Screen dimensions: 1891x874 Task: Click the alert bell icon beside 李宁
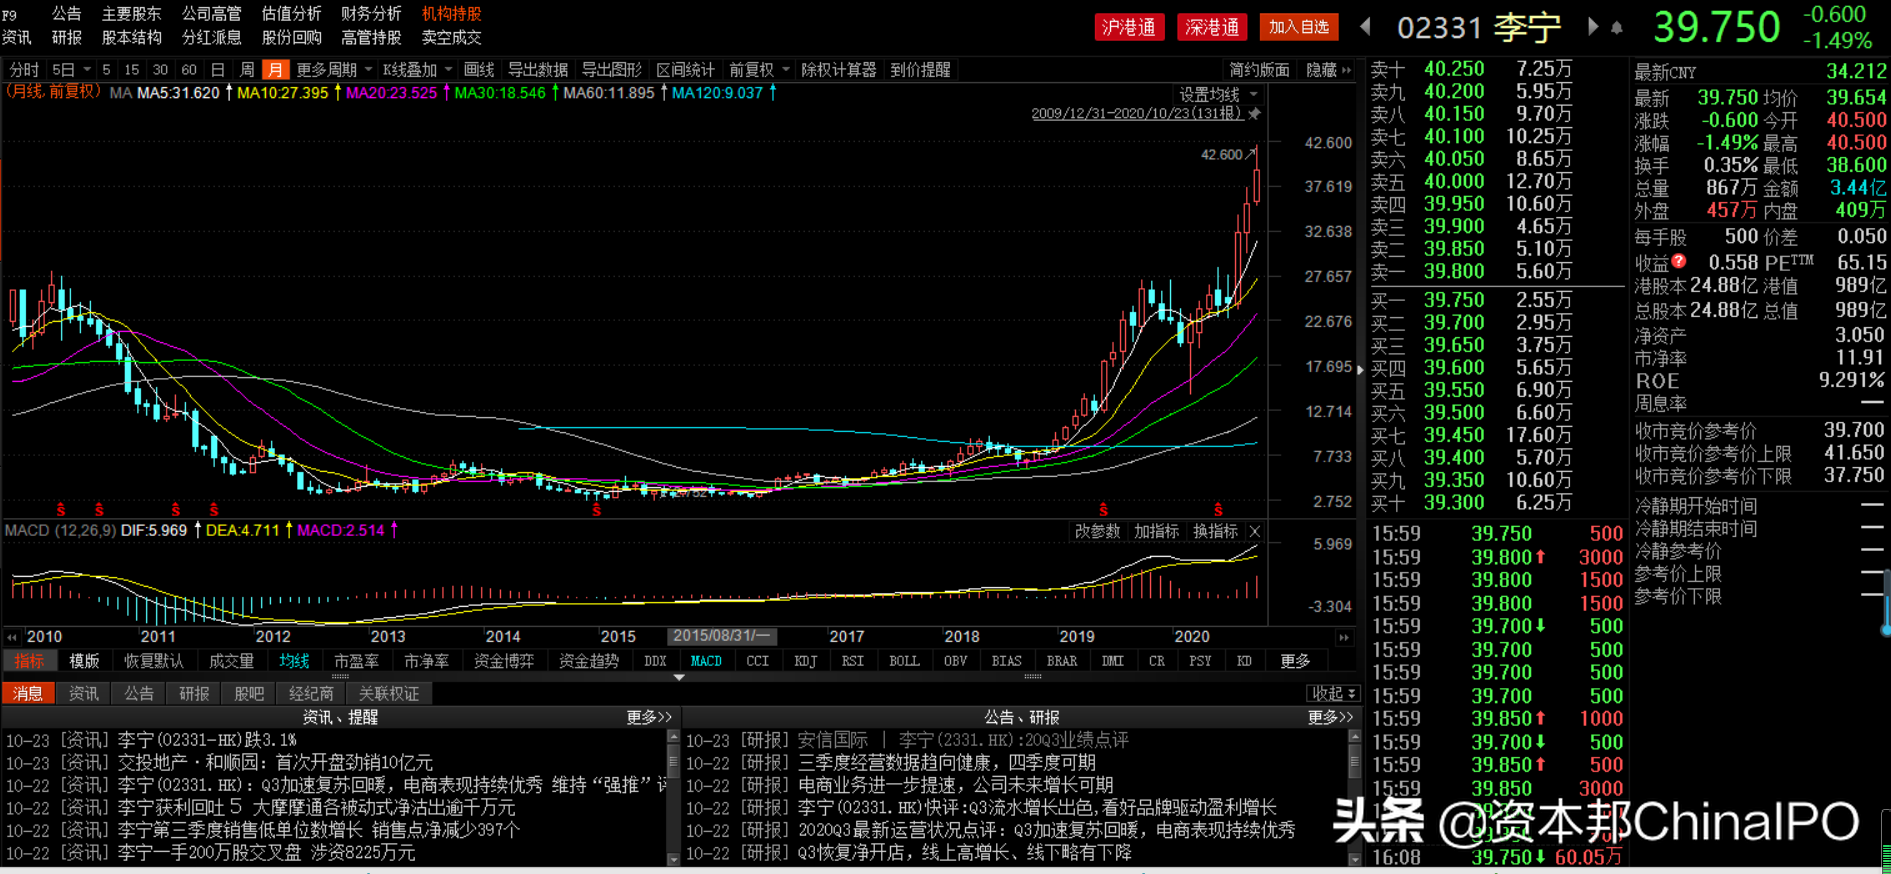(1617, 28)
